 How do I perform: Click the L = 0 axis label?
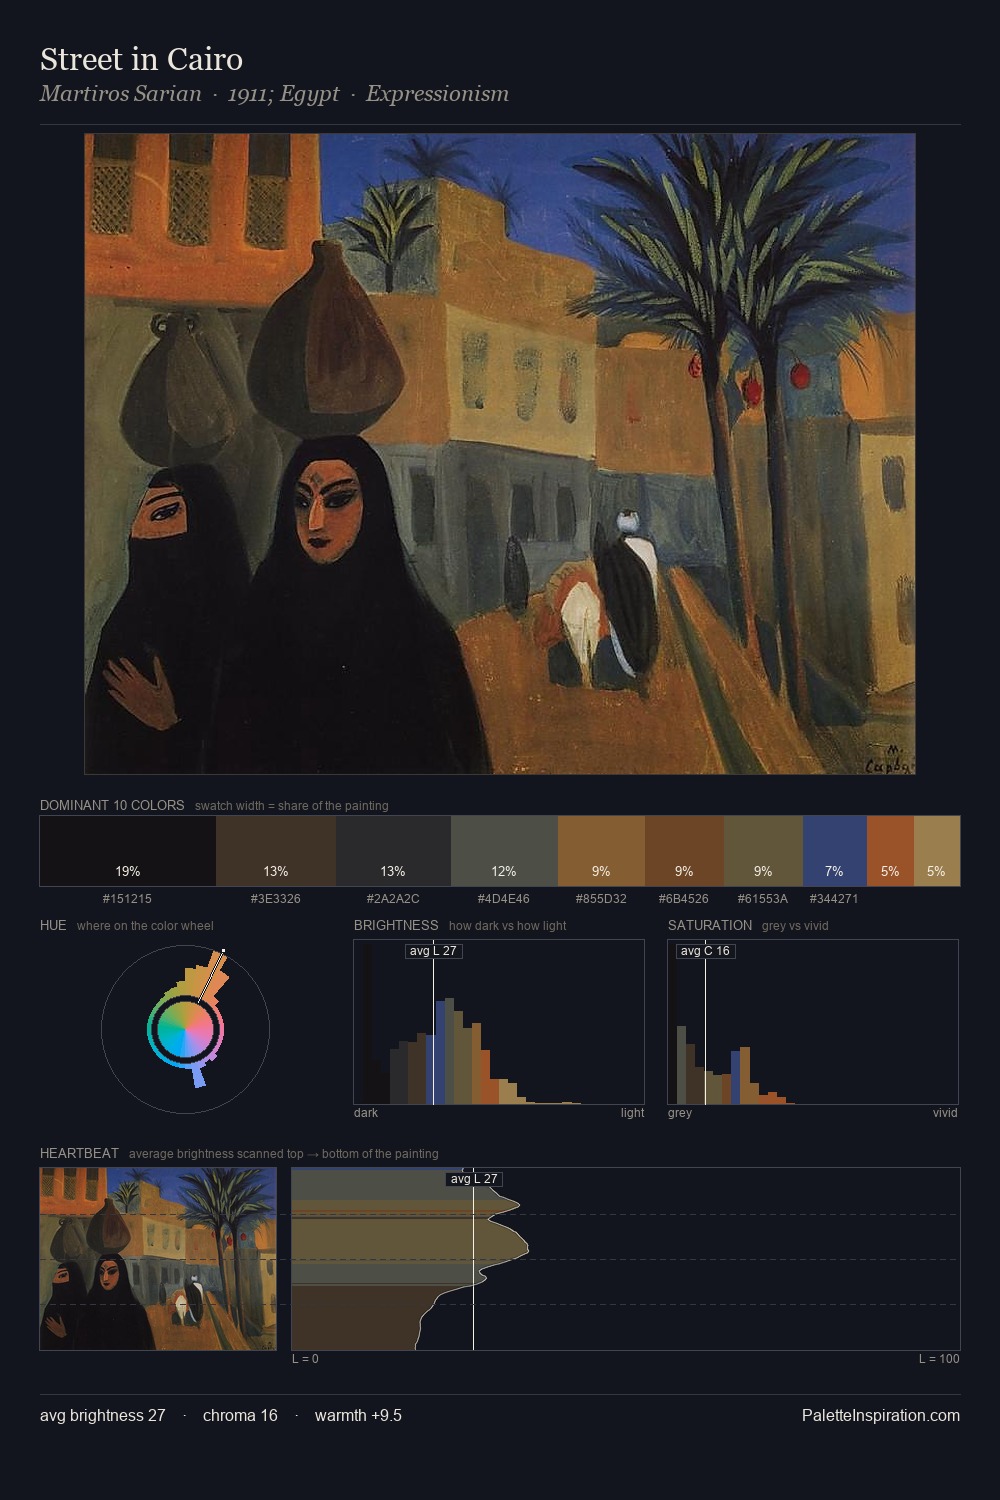point(305,1359)
